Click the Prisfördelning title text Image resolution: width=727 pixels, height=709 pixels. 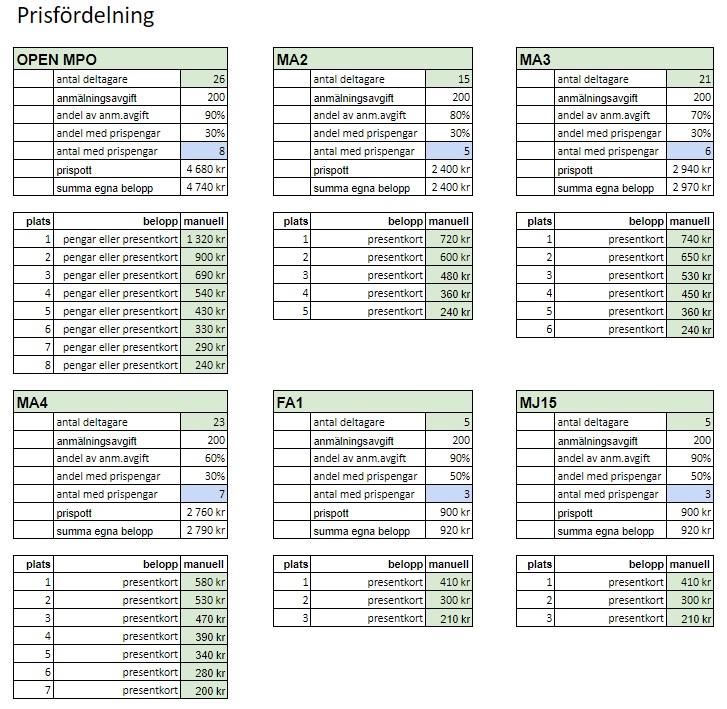[x=86, y=15]
